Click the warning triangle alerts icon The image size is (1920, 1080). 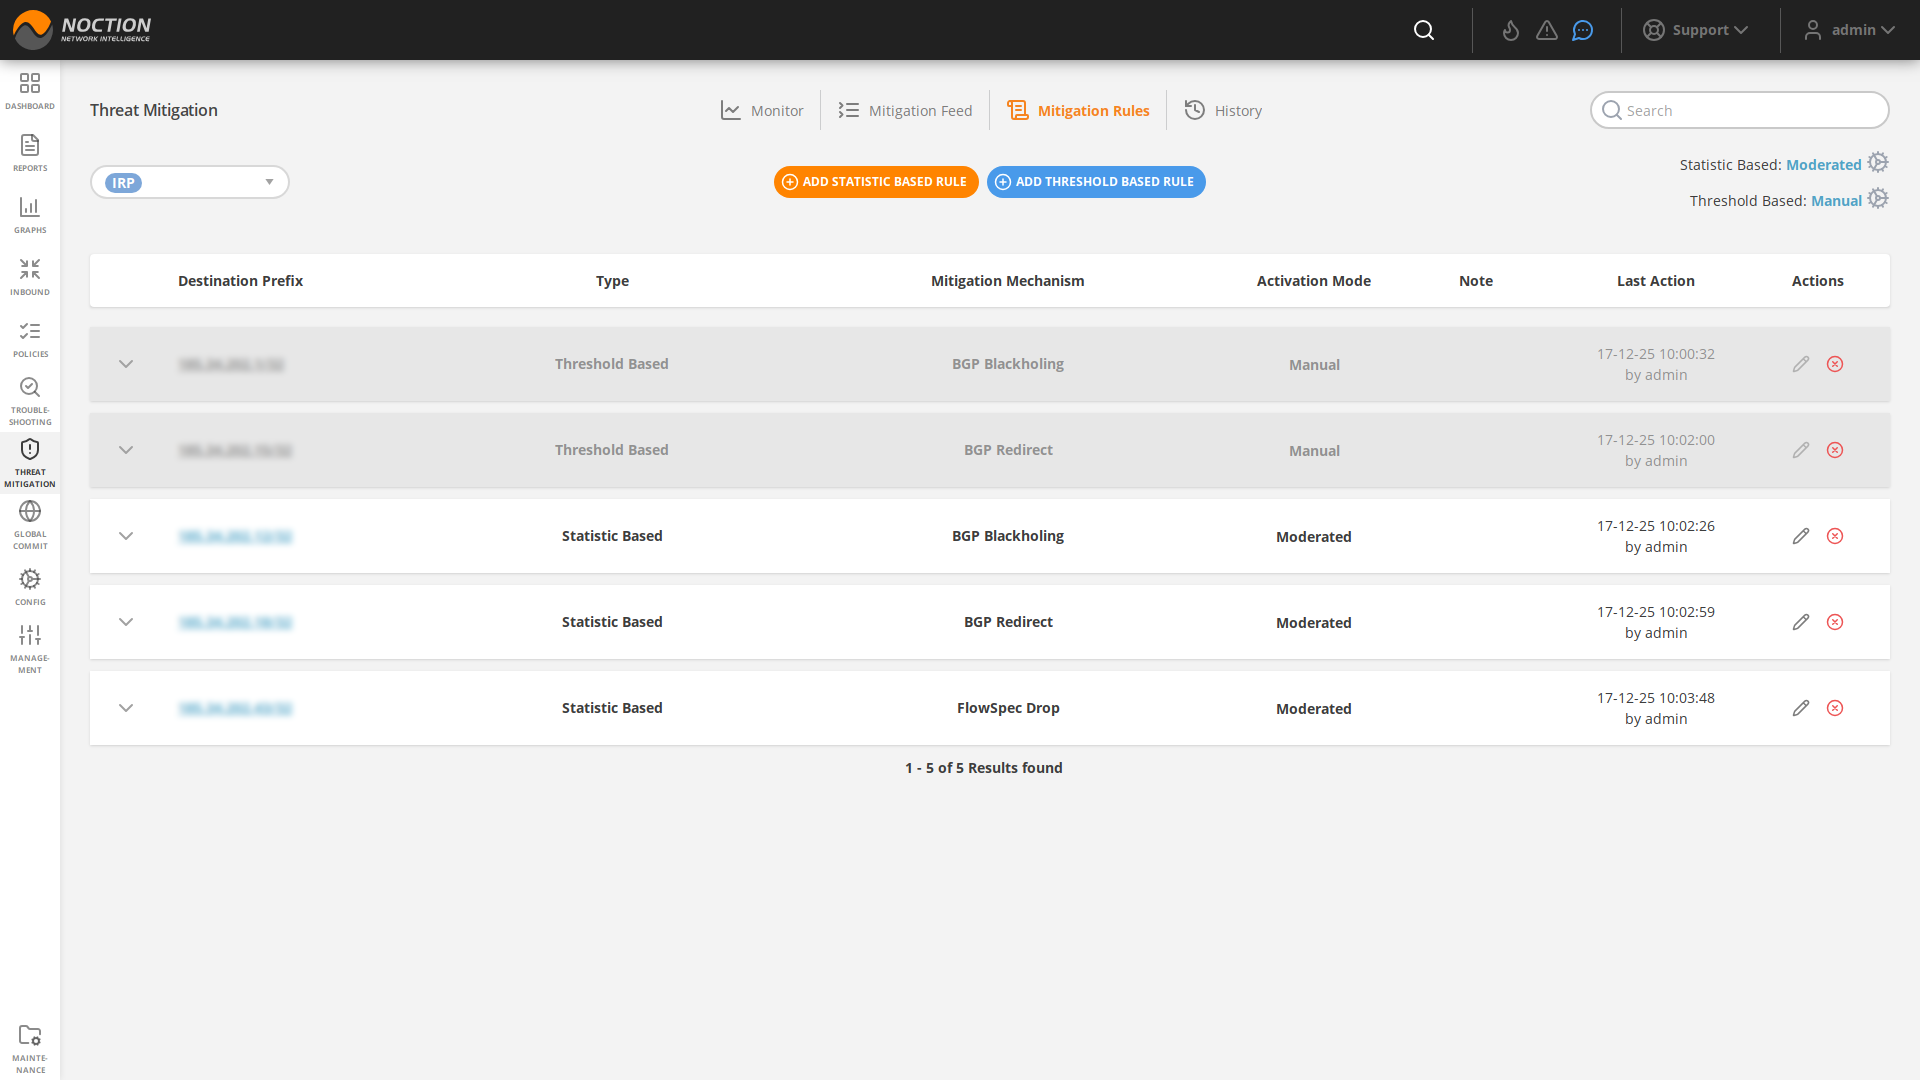pyautogui.click(x=1547, y=30)
